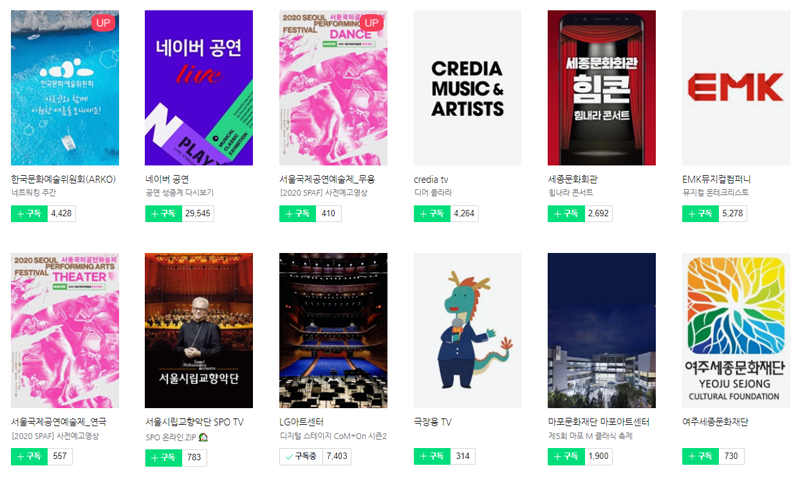800x477 pixels.
Task: Subscribe to 마포문화재단 마포아트센터 channel
Action: (x=566, y=456)
